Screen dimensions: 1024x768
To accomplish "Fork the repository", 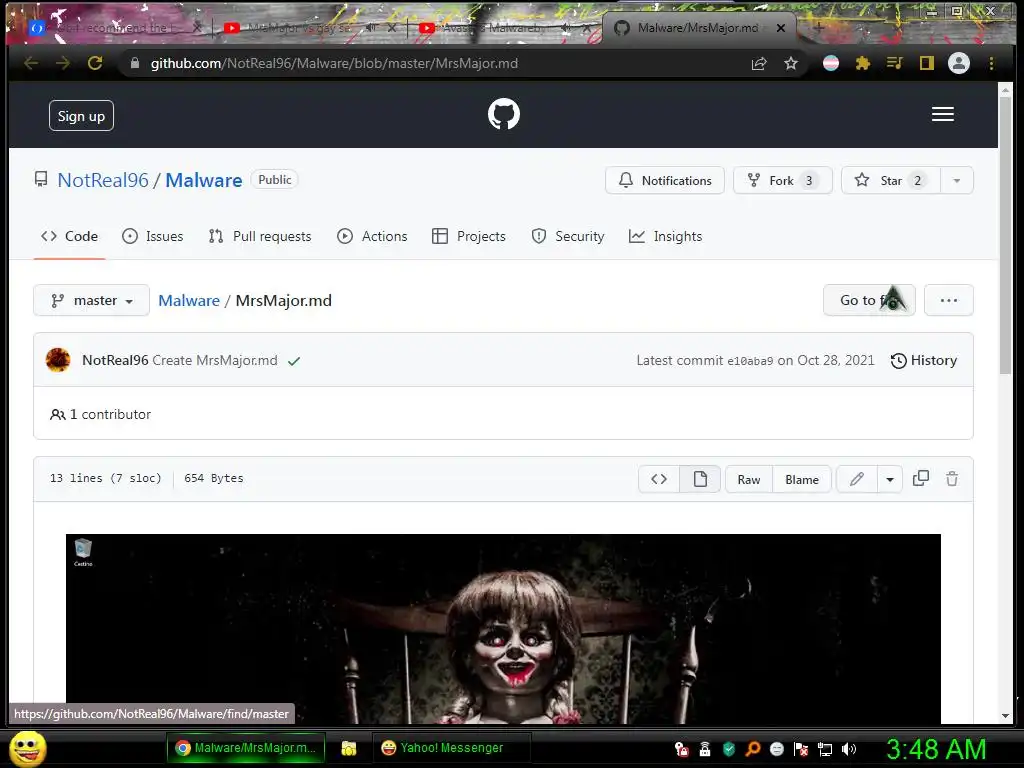I will (x=782, y=180).
